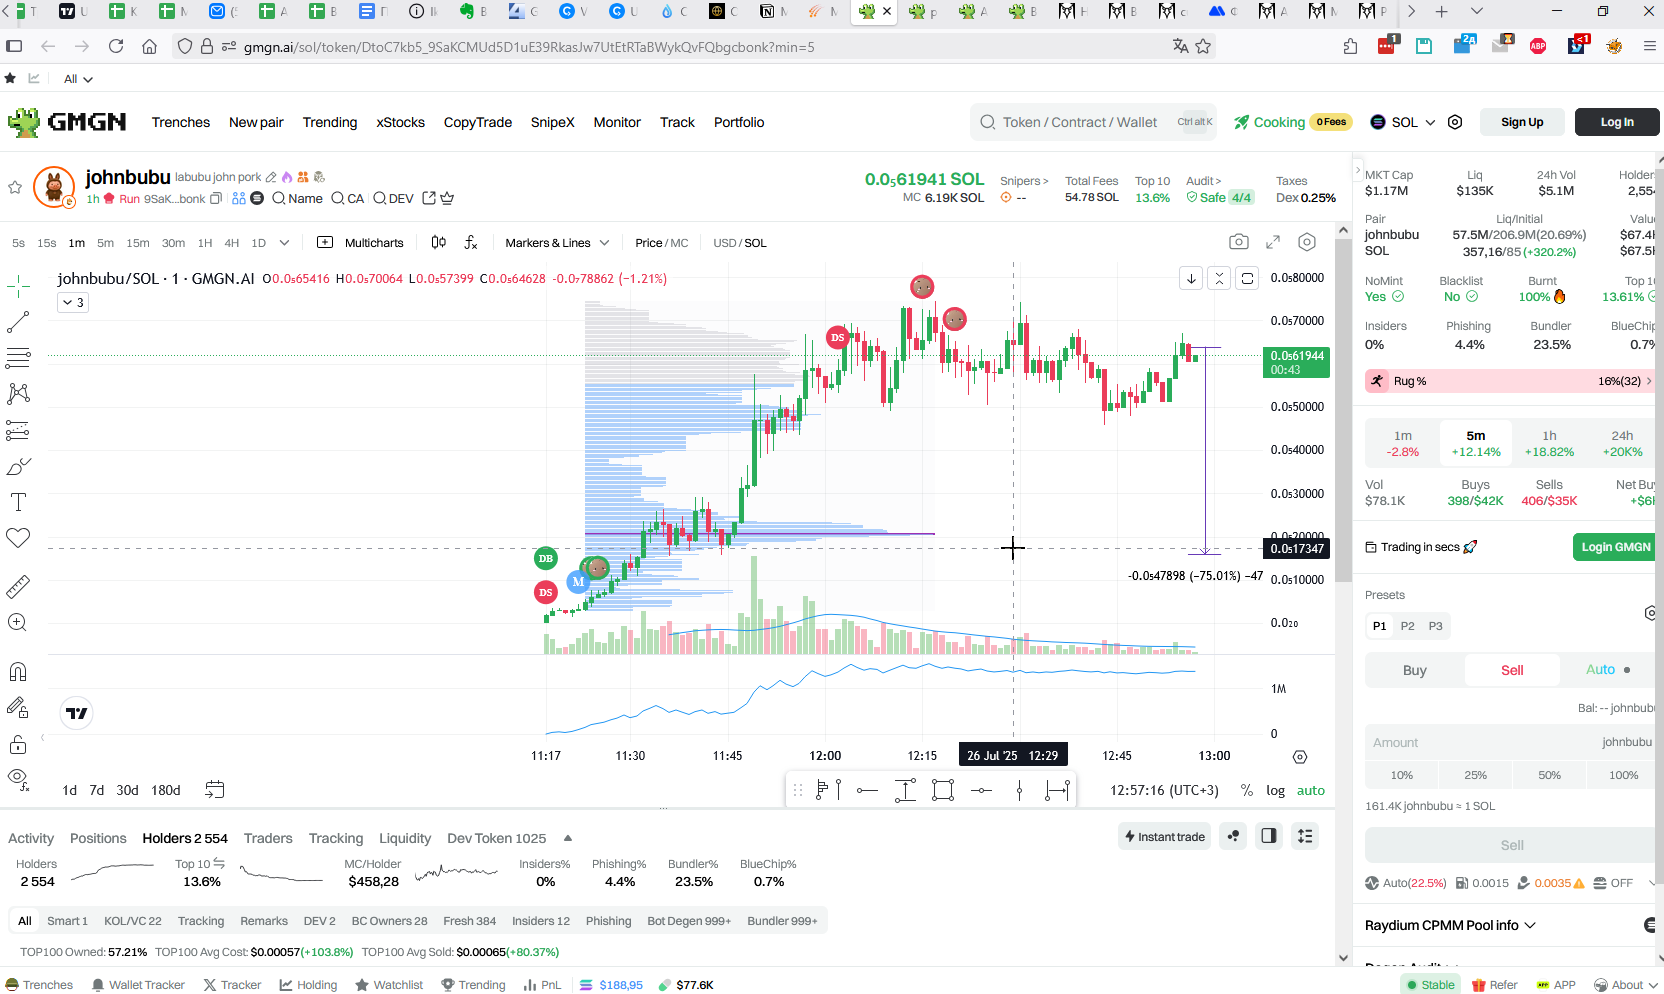Toggle auto scale on price axis

point(1311,790)
